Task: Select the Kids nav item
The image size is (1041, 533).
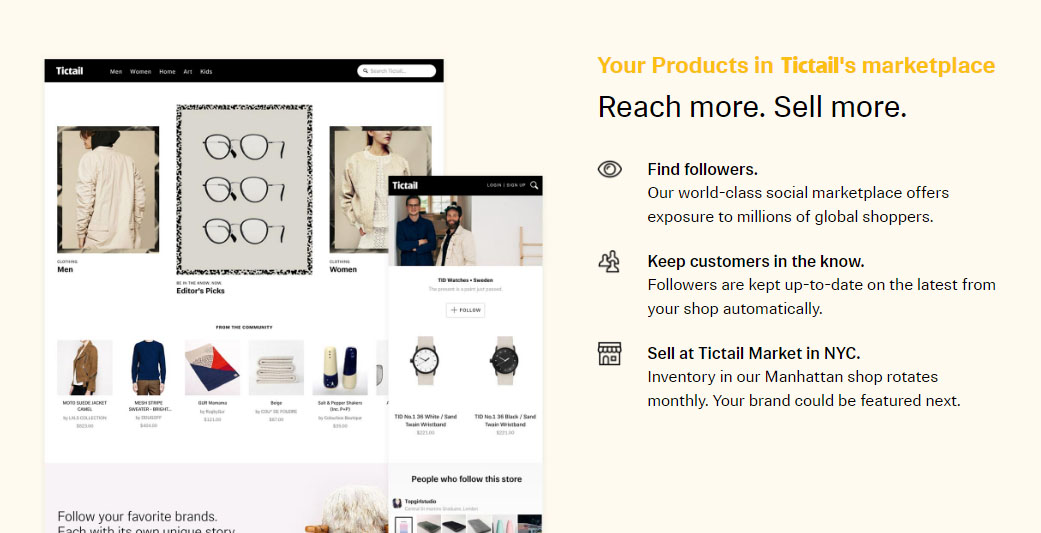Action: 206,71
